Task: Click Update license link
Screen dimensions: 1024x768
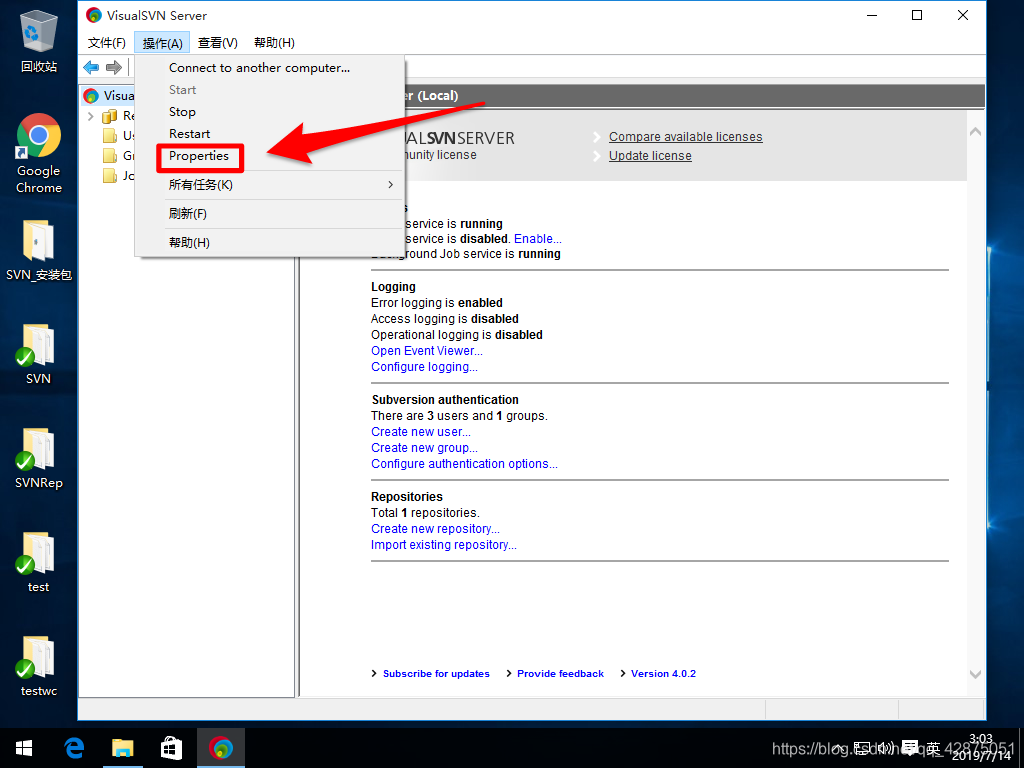Action: pos(650,156)
